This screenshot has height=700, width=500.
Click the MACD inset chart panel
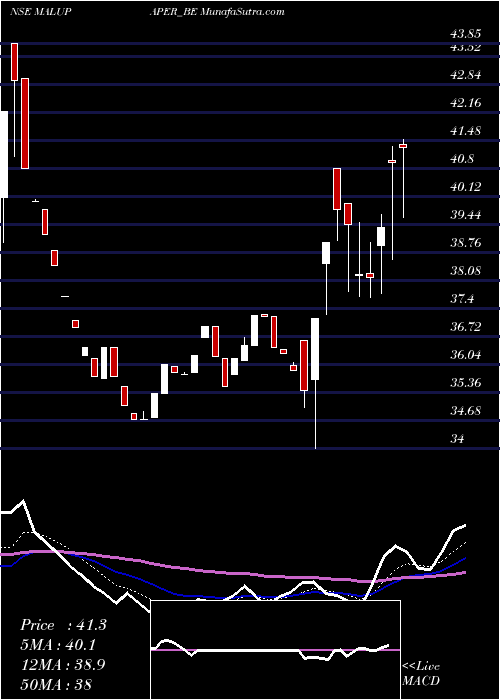click(x=275, y=650)
